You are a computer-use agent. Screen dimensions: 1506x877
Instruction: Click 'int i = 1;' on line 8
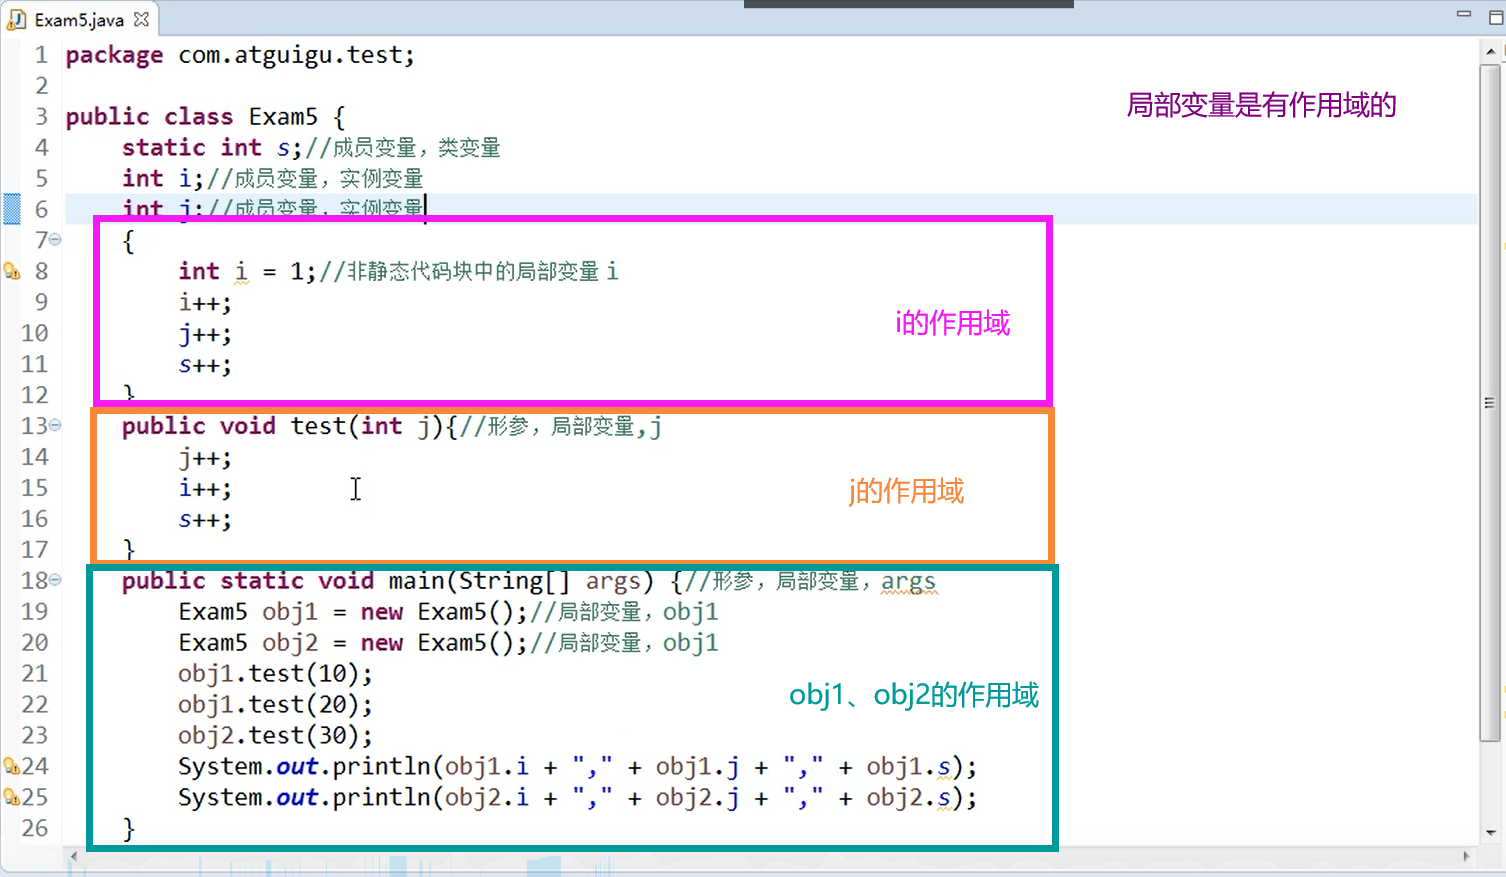click(247, 271)
